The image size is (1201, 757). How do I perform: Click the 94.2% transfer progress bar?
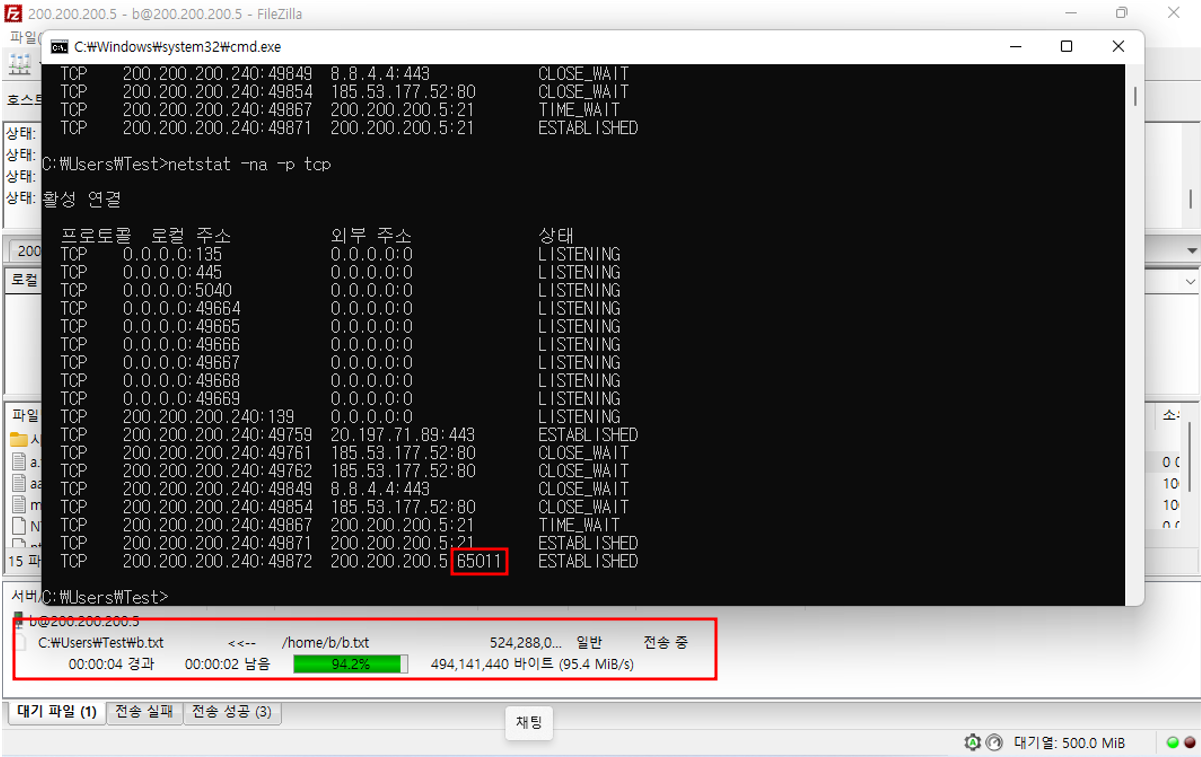coord(350,664)
